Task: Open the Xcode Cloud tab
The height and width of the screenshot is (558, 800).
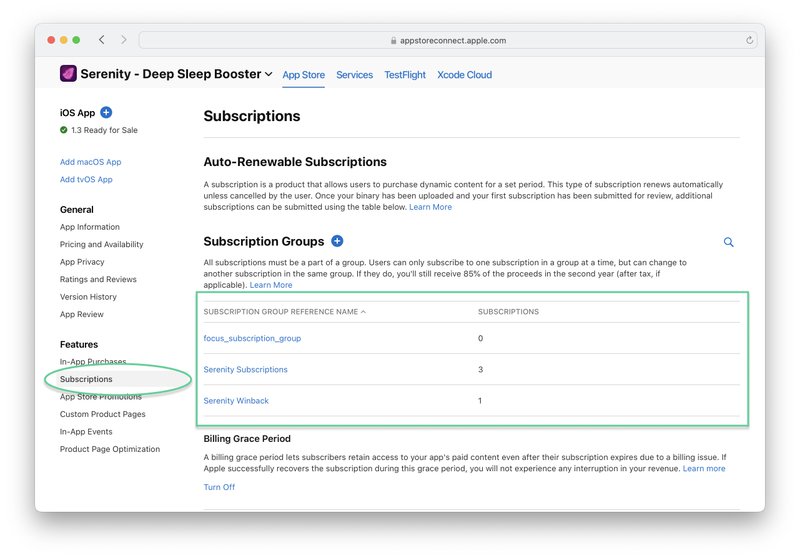Action: (465, 75)
